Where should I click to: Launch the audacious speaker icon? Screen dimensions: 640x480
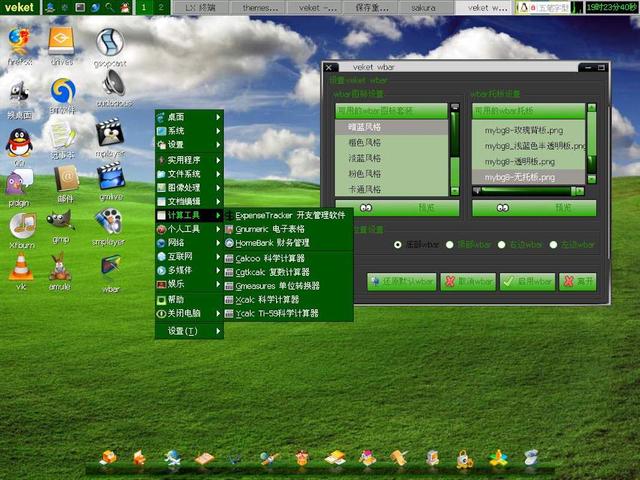click(x=114, y=83)
